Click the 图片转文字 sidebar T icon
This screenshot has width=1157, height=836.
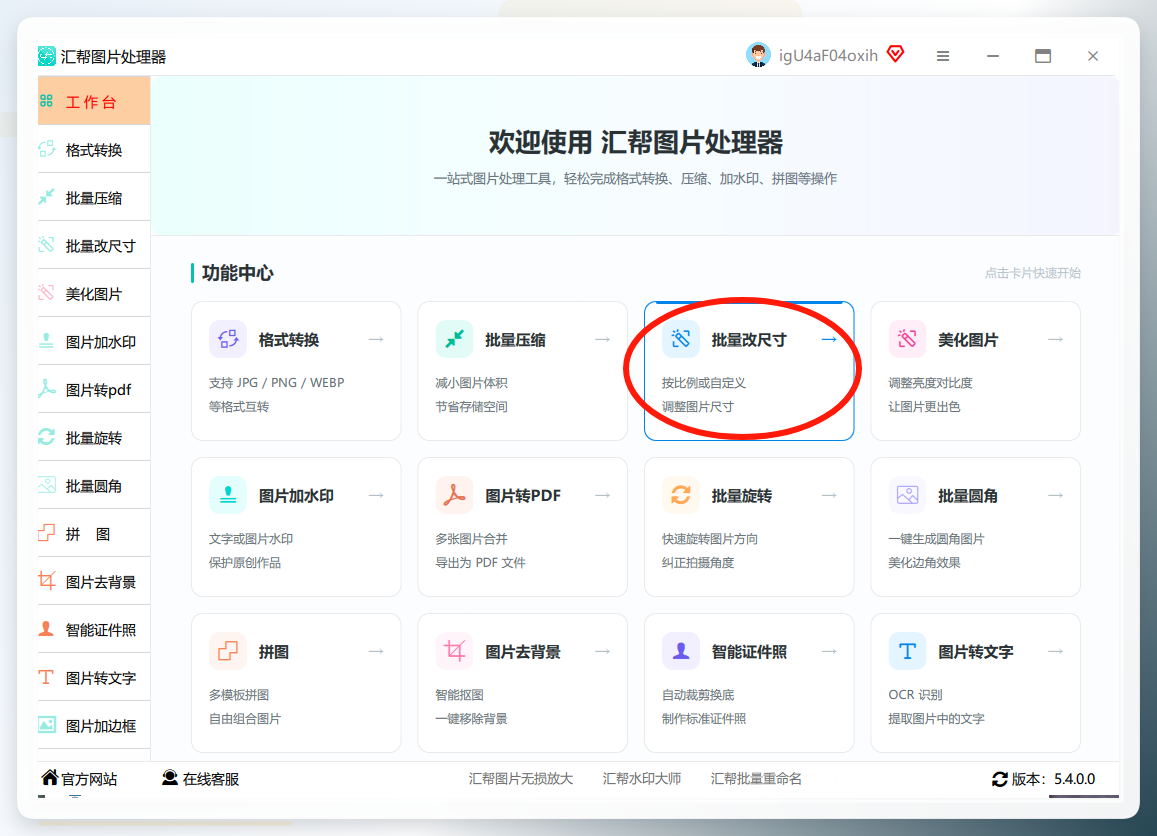[46, 677]
